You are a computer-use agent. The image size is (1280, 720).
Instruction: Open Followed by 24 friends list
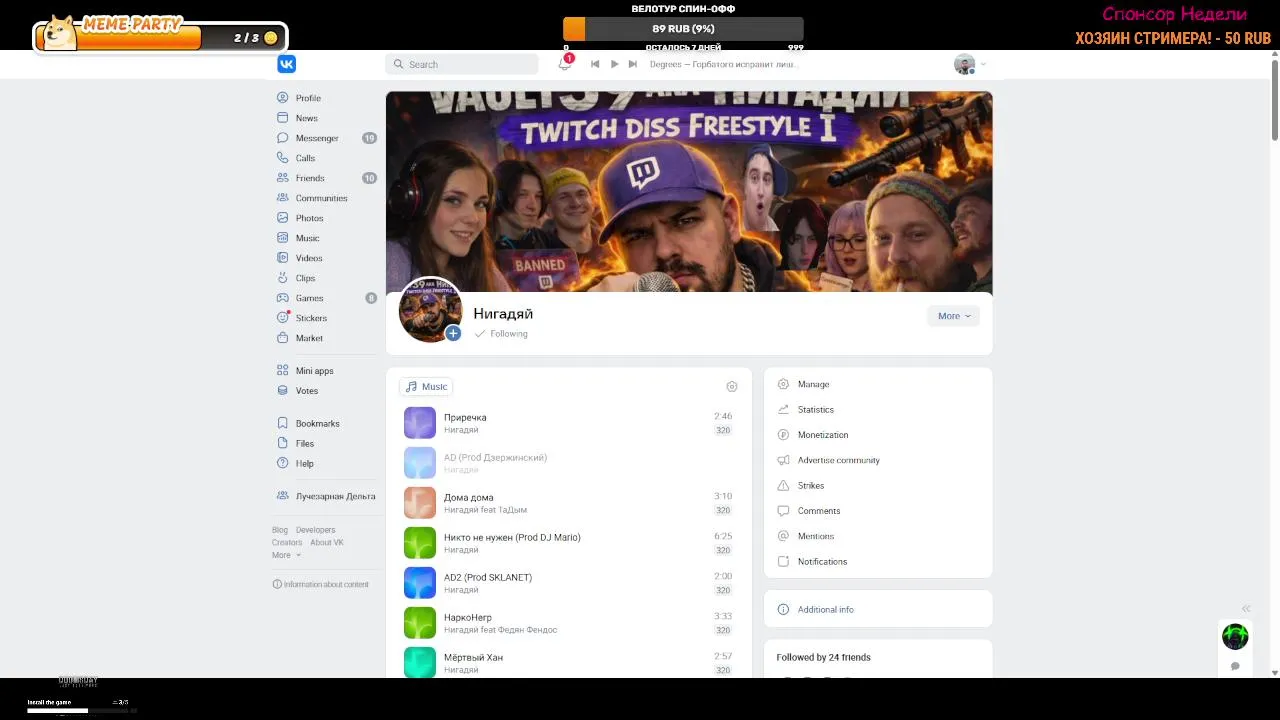(823, 657)
